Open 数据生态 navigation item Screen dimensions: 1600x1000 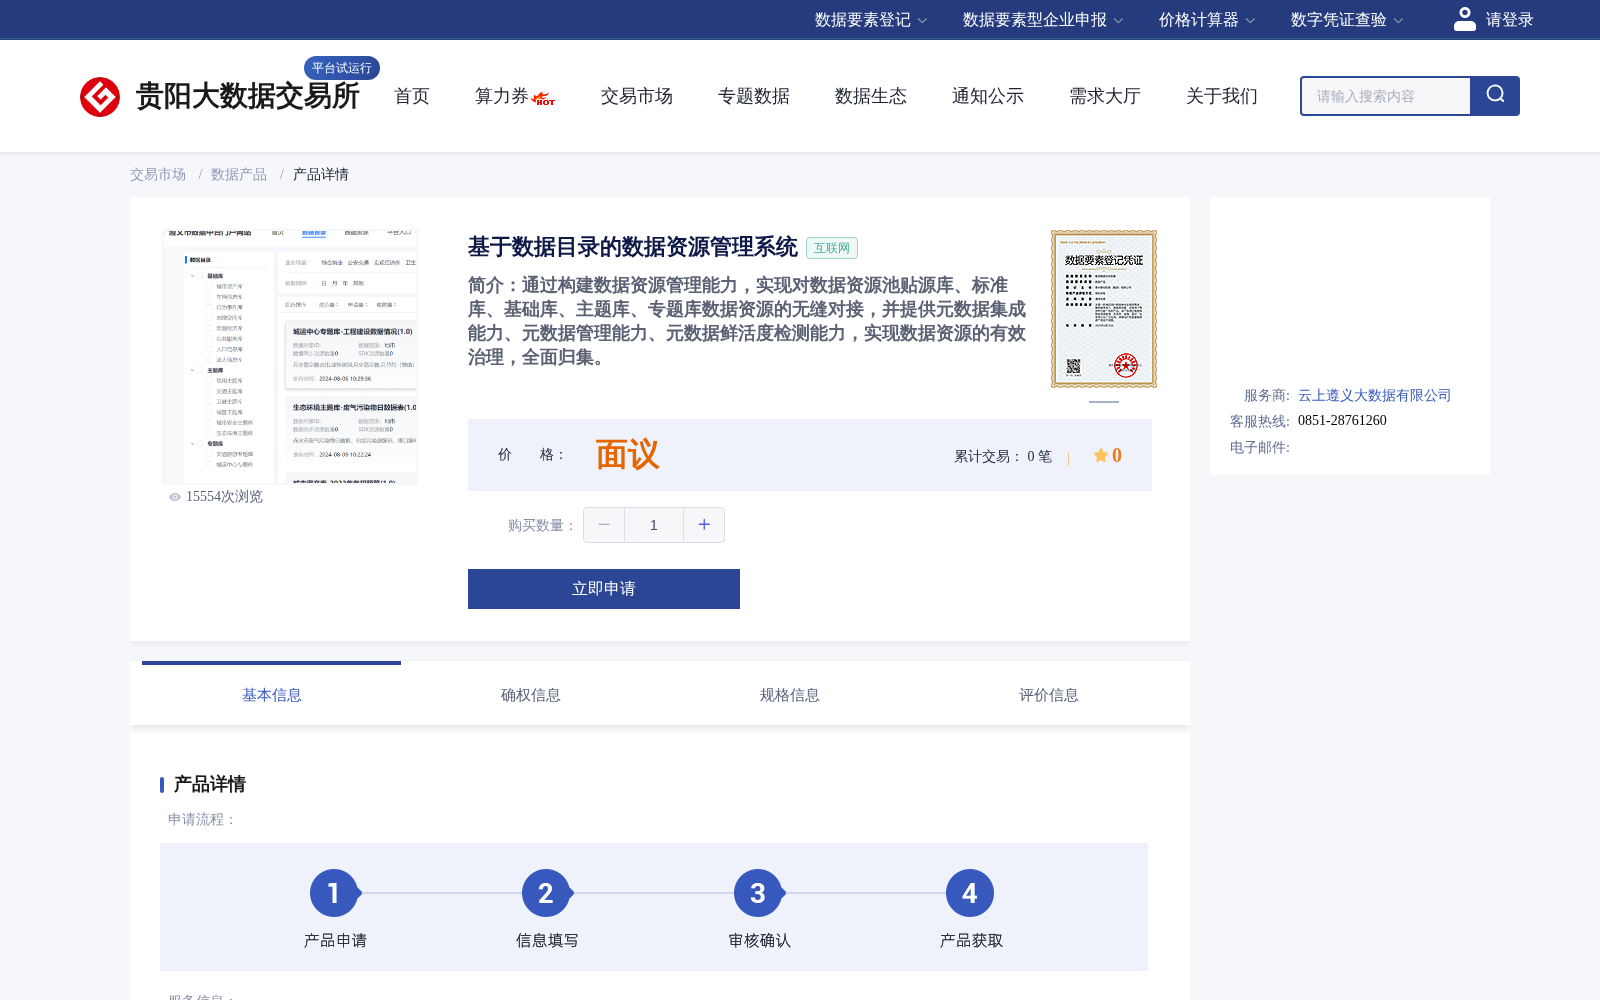click(x=871, y=96)
